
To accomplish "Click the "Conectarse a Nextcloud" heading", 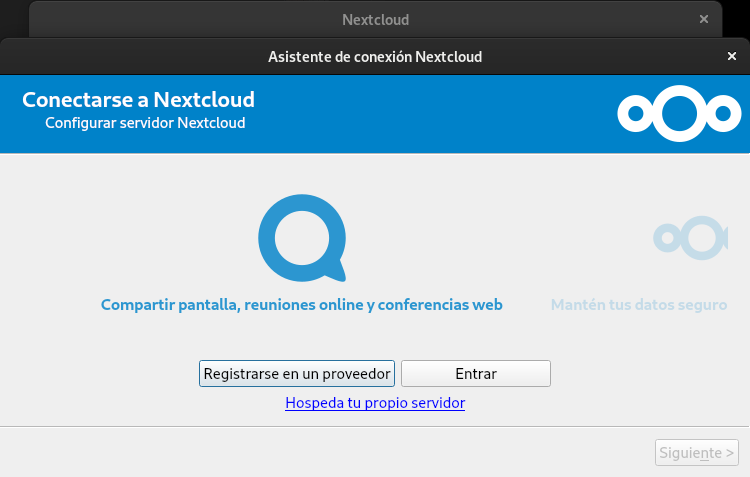I will click(x=139, y=100).
